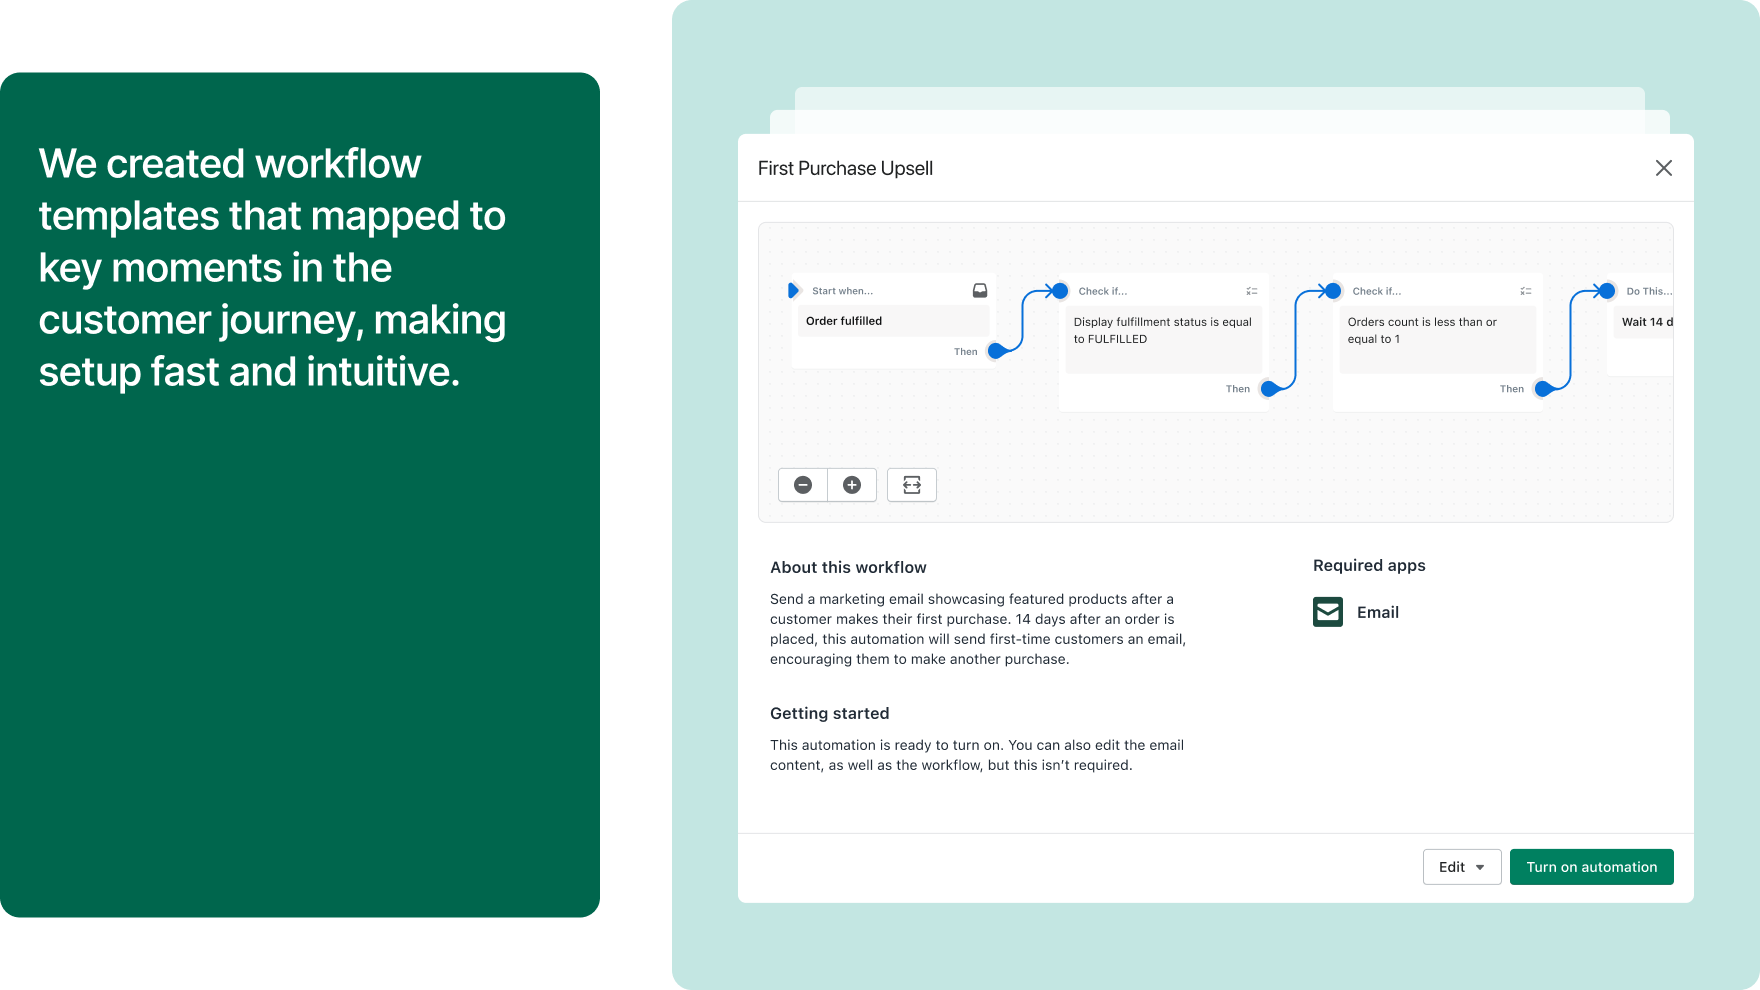
Task: Close the First Purchase Upsell dialog
Action: (x=1663, y=168)
